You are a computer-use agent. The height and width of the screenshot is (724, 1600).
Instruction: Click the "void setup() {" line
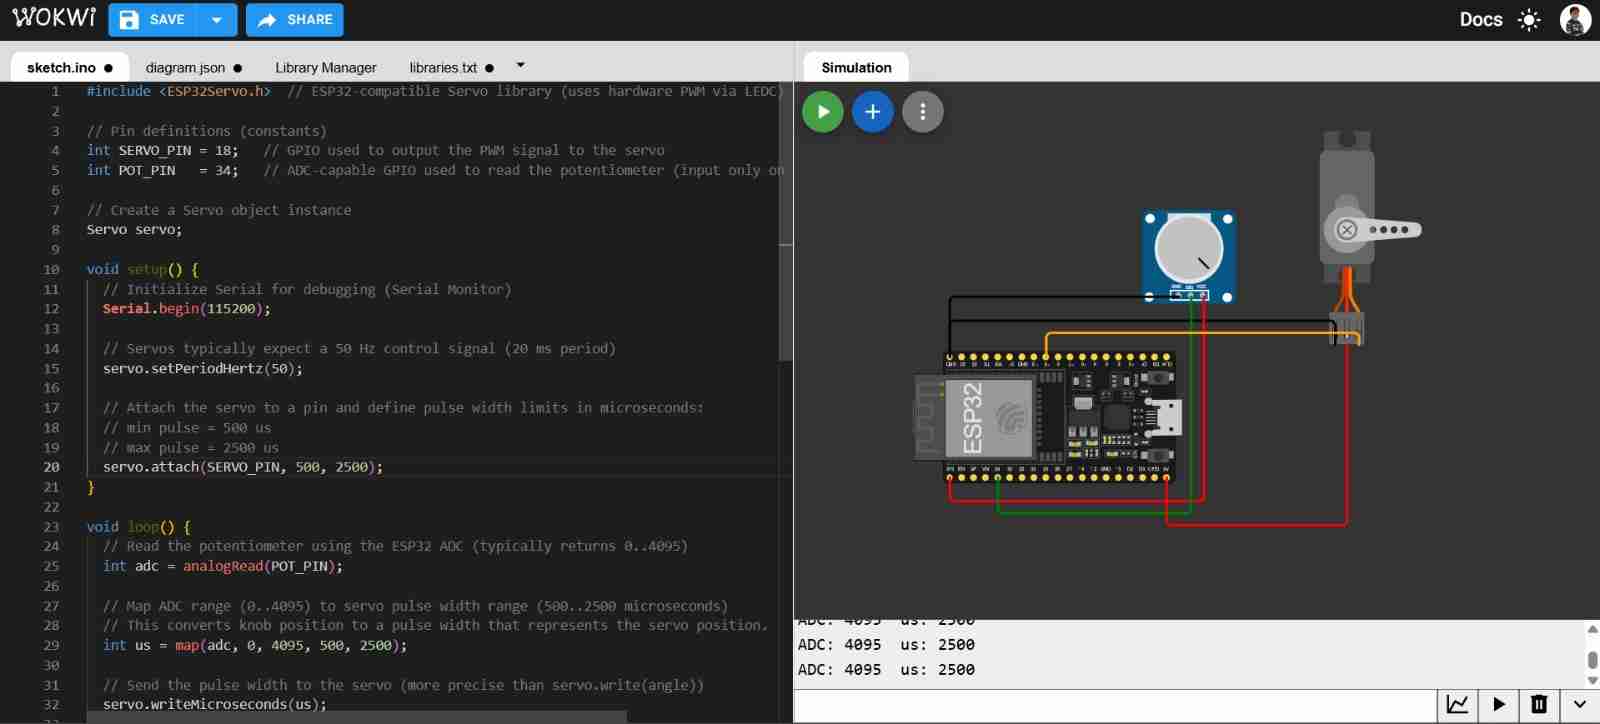[x=142, y=269]
